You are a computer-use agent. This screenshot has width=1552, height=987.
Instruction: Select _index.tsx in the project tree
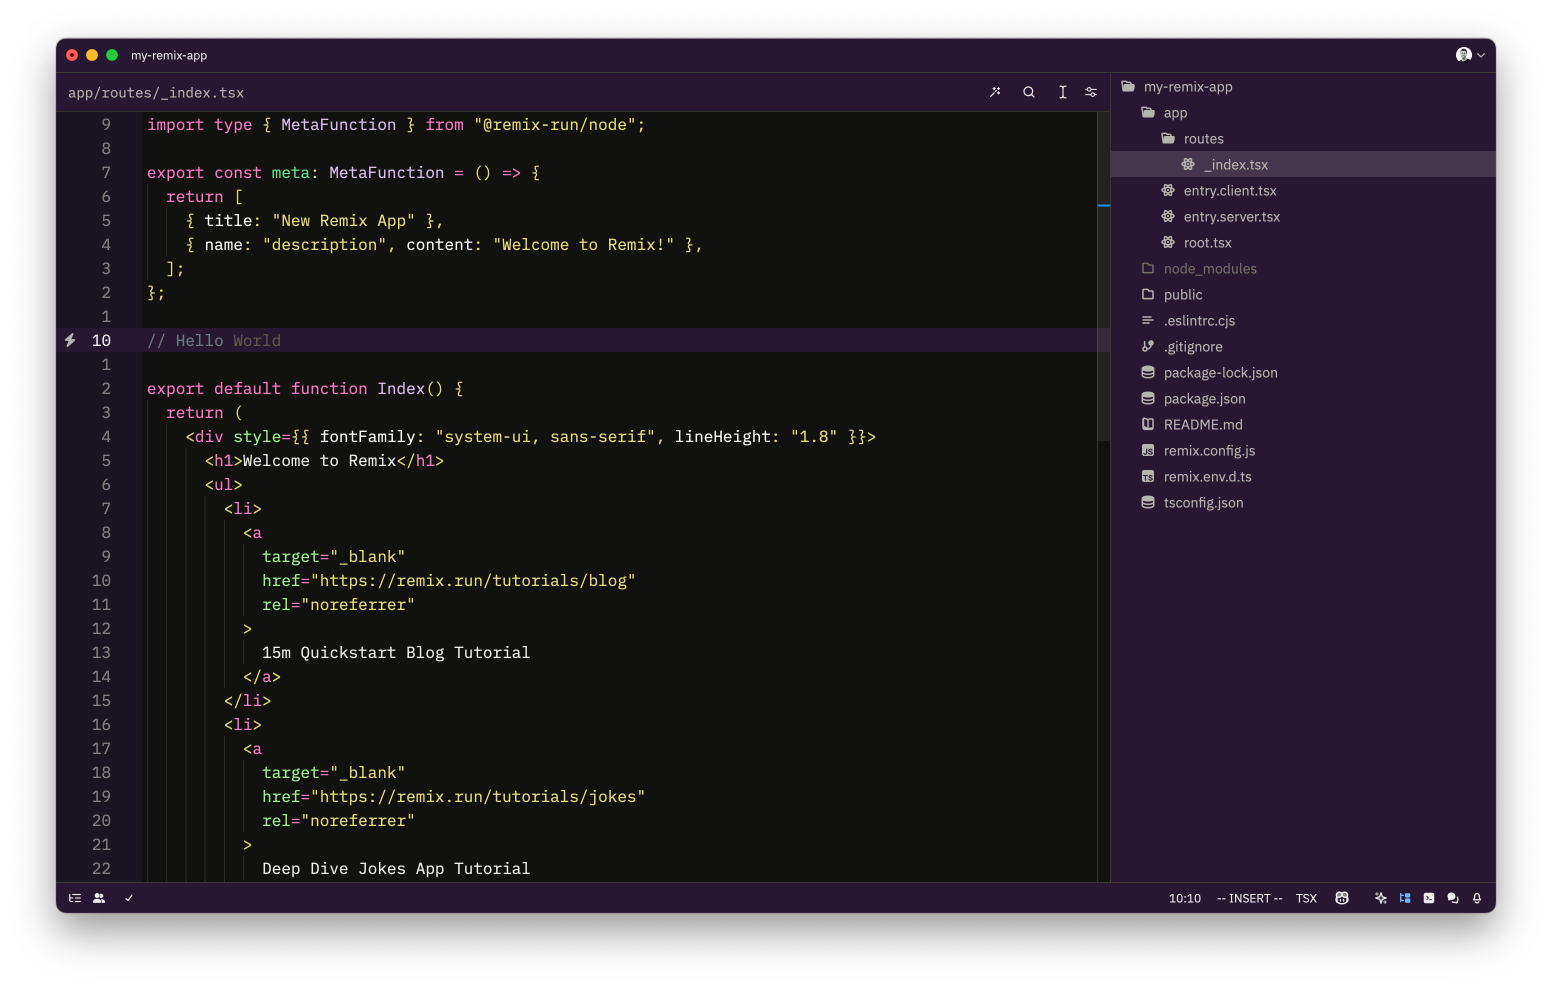coord(1303,165)
